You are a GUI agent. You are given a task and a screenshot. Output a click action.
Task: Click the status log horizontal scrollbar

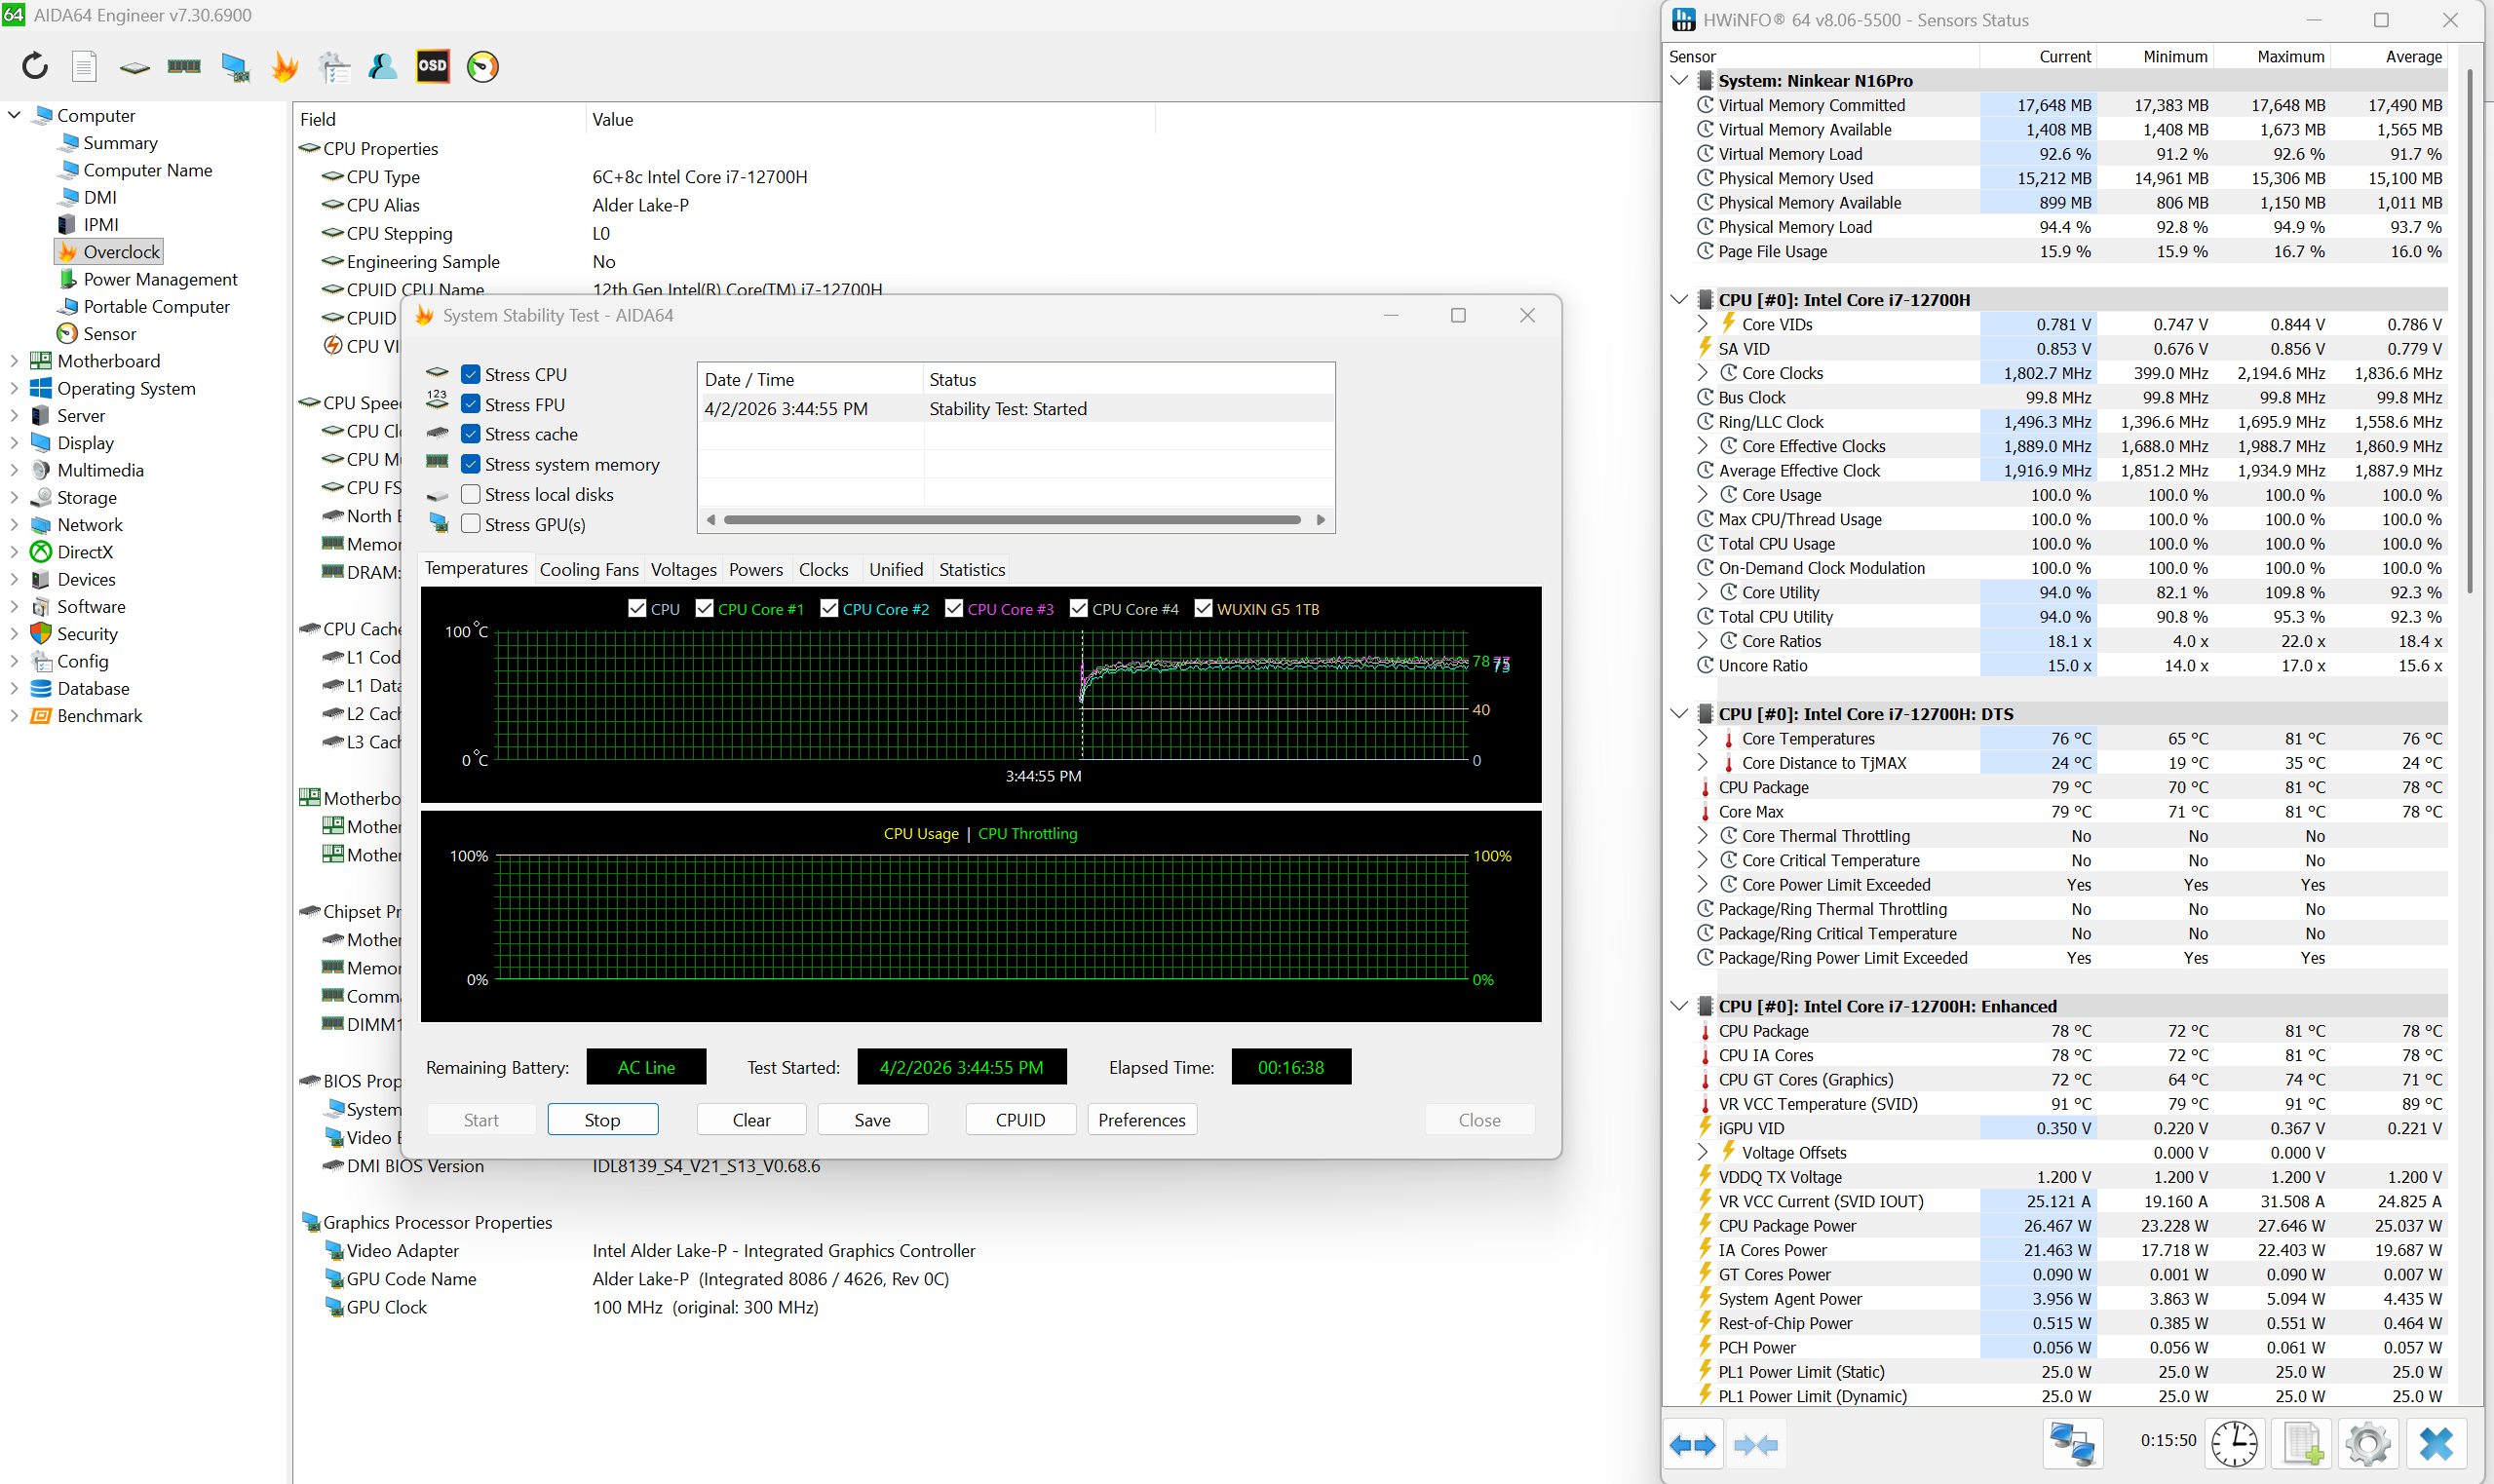[1010, 519]
